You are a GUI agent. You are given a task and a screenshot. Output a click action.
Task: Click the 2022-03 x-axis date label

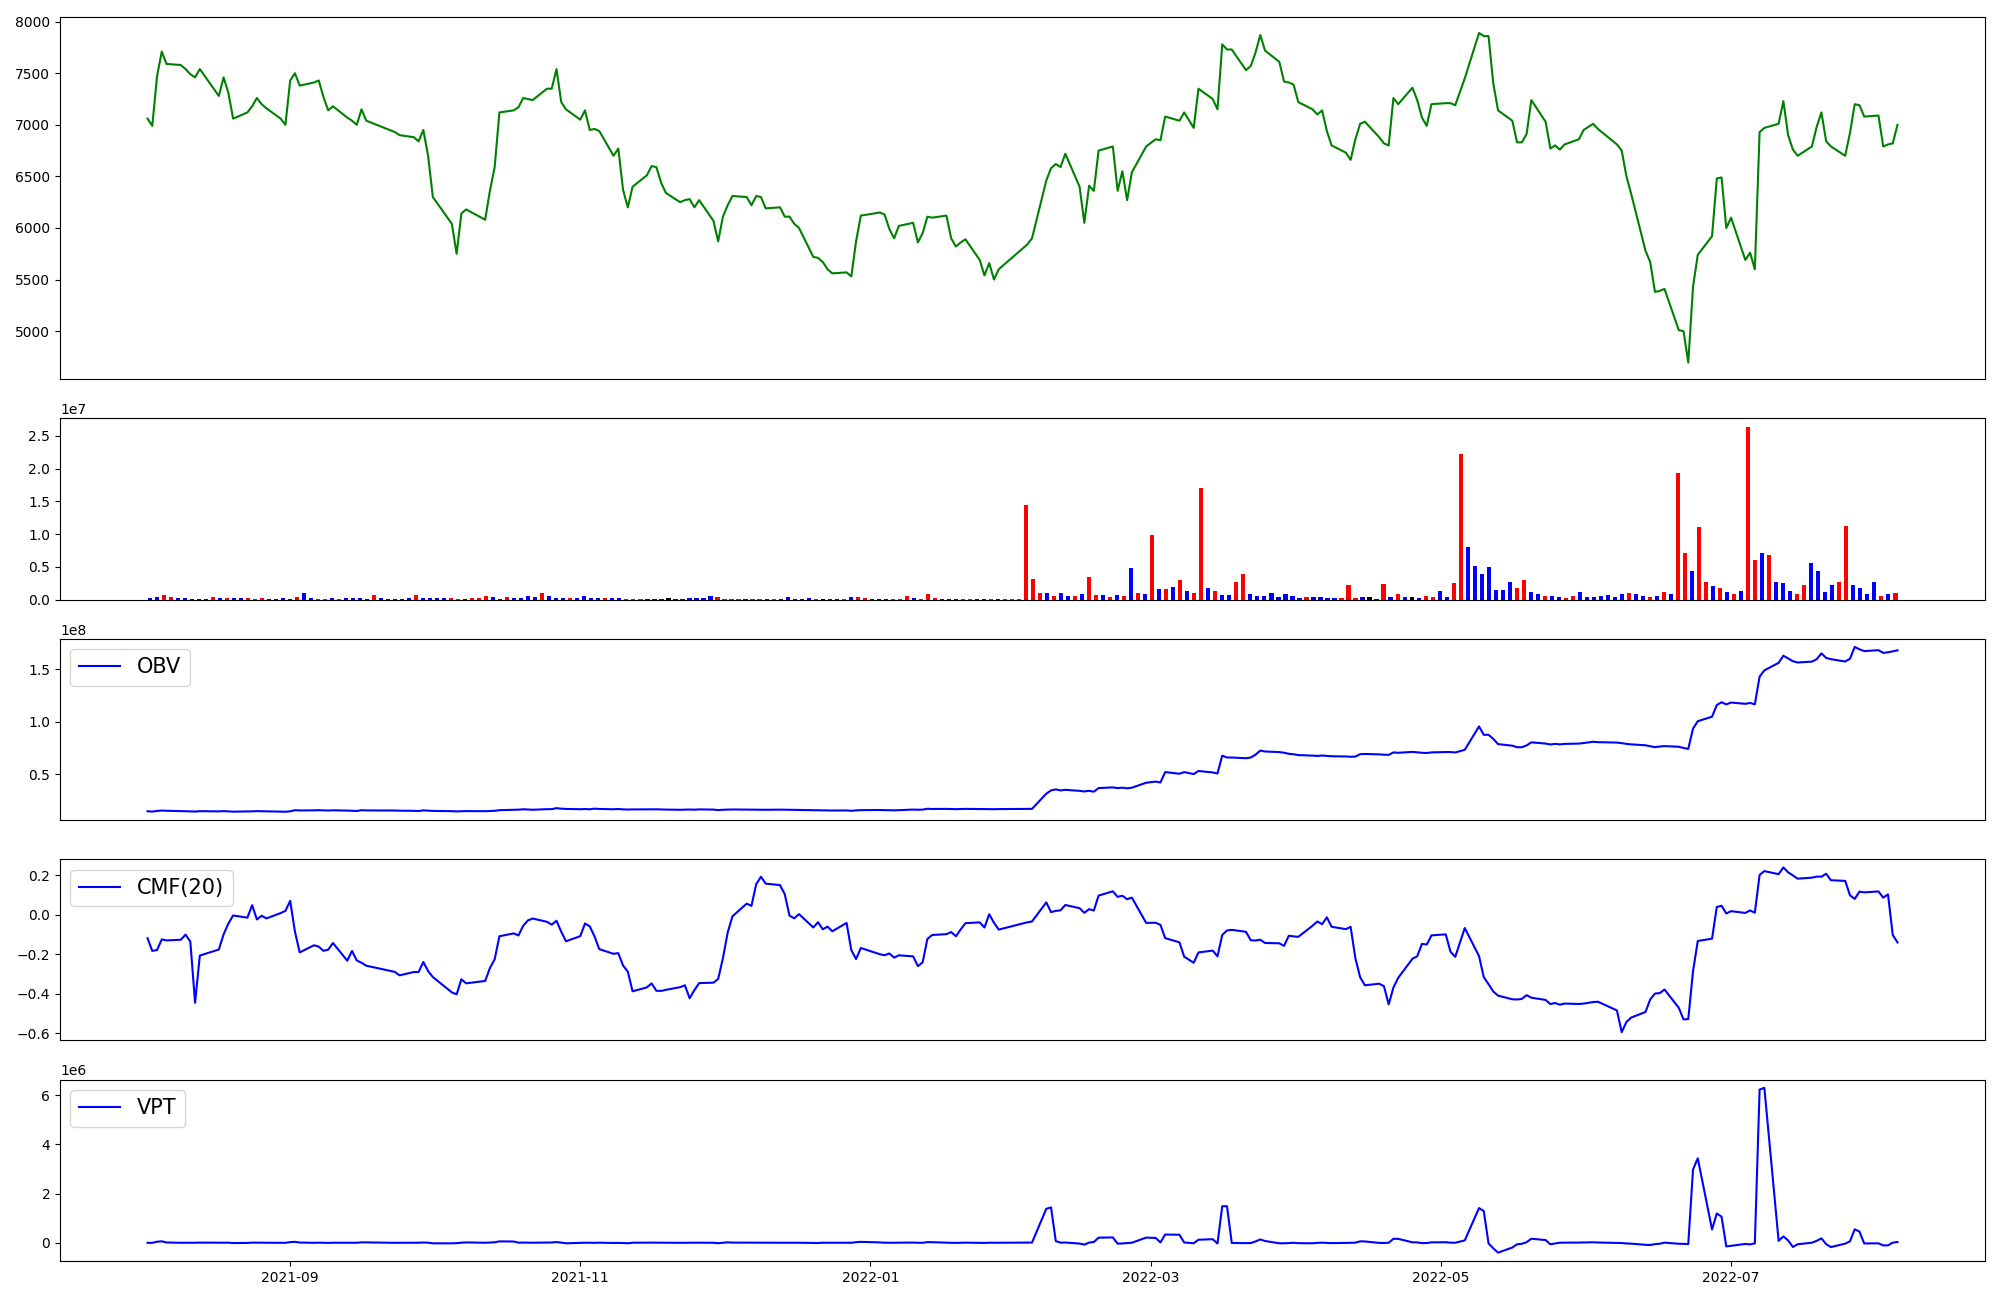(x=1151, y=1277)
